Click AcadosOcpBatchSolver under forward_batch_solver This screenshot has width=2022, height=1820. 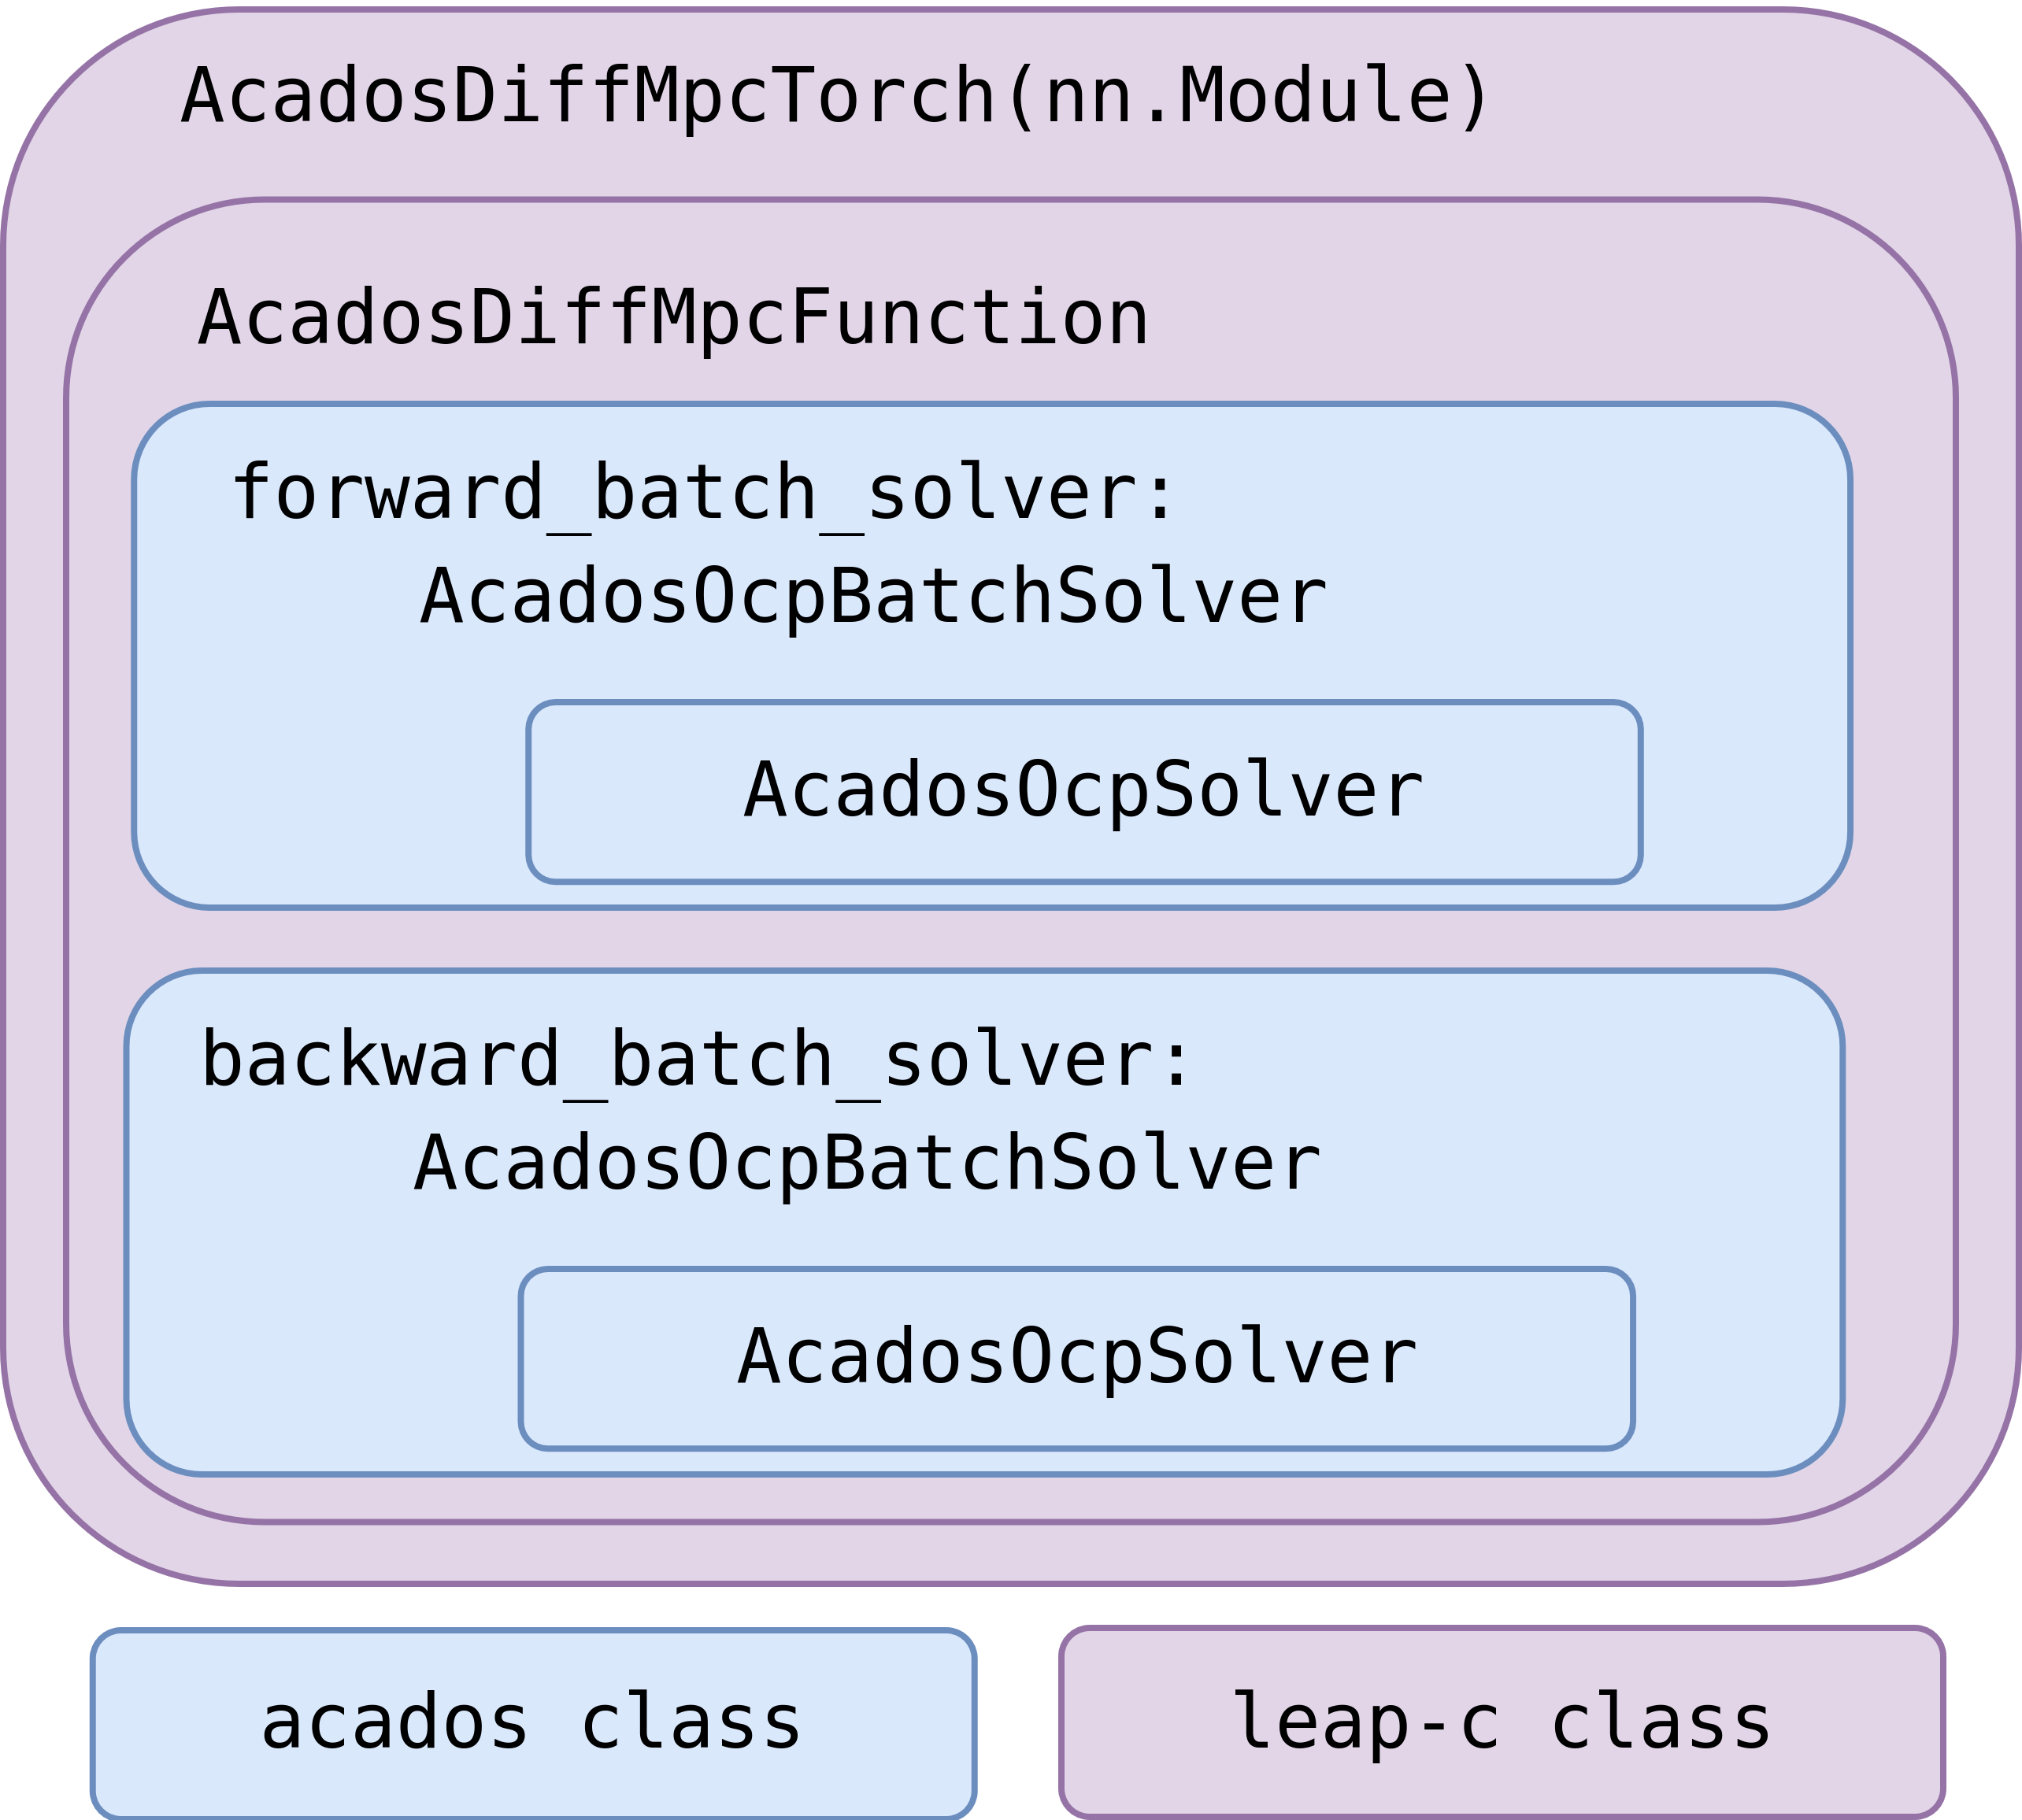873,597
